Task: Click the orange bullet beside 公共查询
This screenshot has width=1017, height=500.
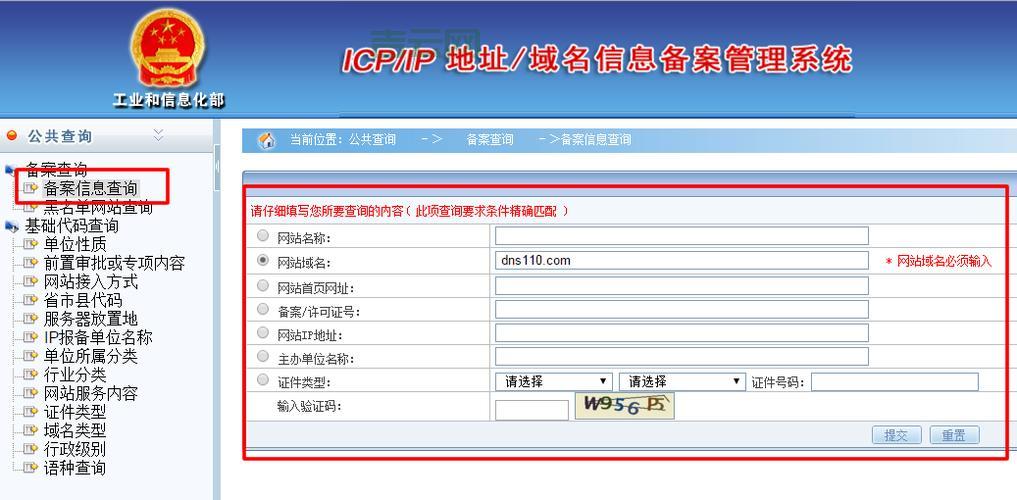Action: (11, 136)
